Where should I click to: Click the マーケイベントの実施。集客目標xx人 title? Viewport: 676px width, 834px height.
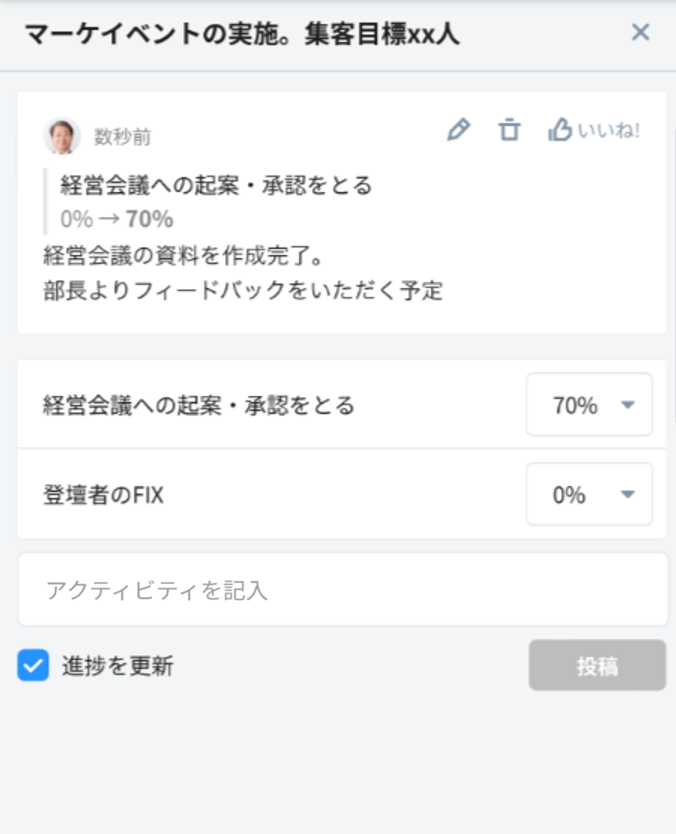(241, 34)
